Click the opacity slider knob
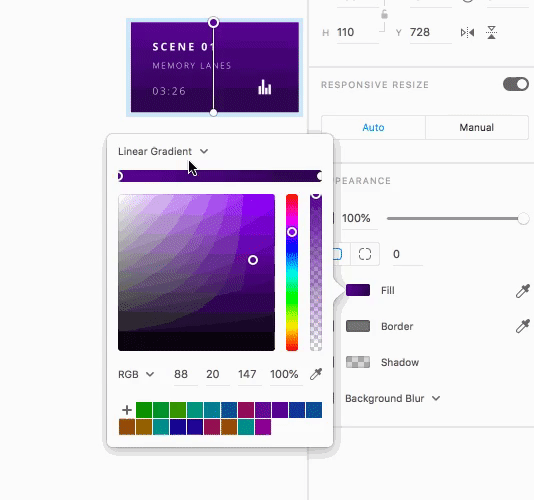This screenshot has width=534, height=500. click(523, 219)
